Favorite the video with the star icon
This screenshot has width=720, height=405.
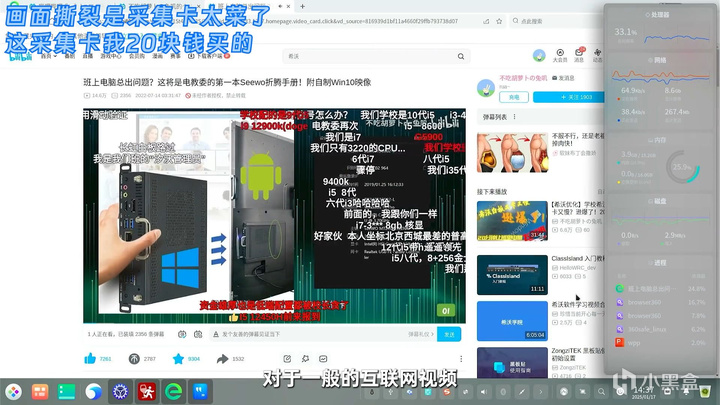pos(178,359)
